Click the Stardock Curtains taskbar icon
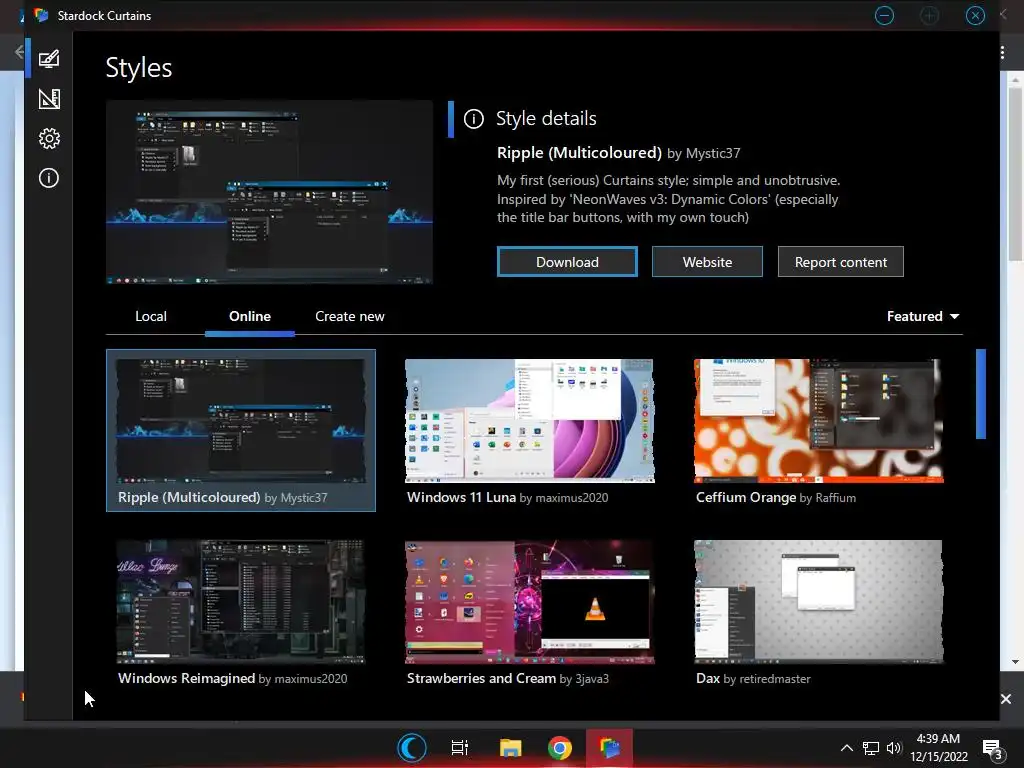This screenshot has height=768, width=1024. coord(609,748)
